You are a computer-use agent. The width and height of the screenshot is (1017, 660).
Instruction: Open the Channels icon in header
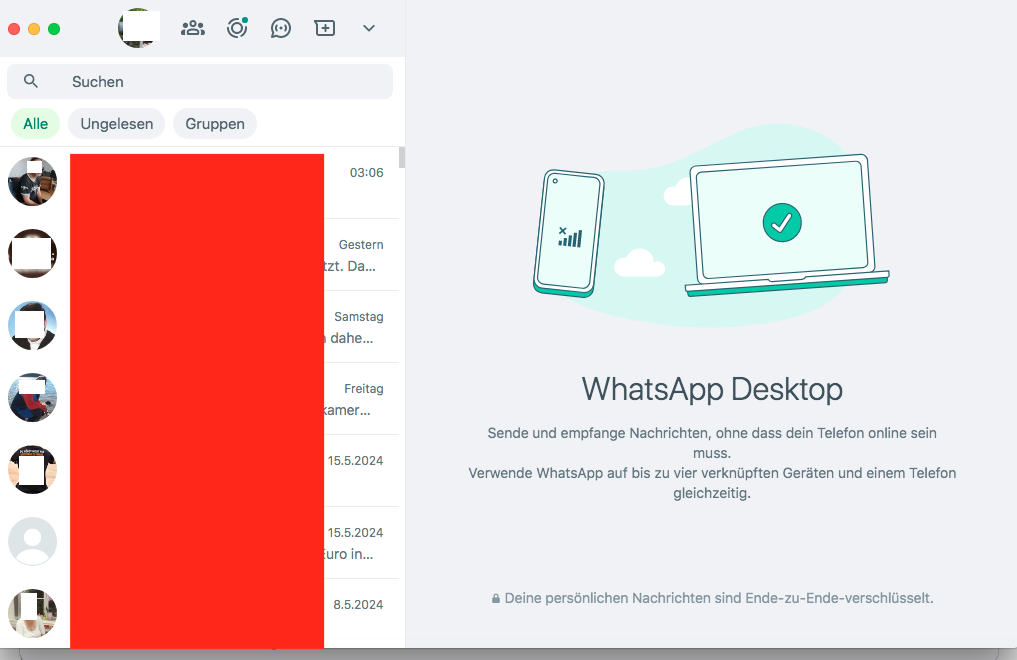click(281, 28)
